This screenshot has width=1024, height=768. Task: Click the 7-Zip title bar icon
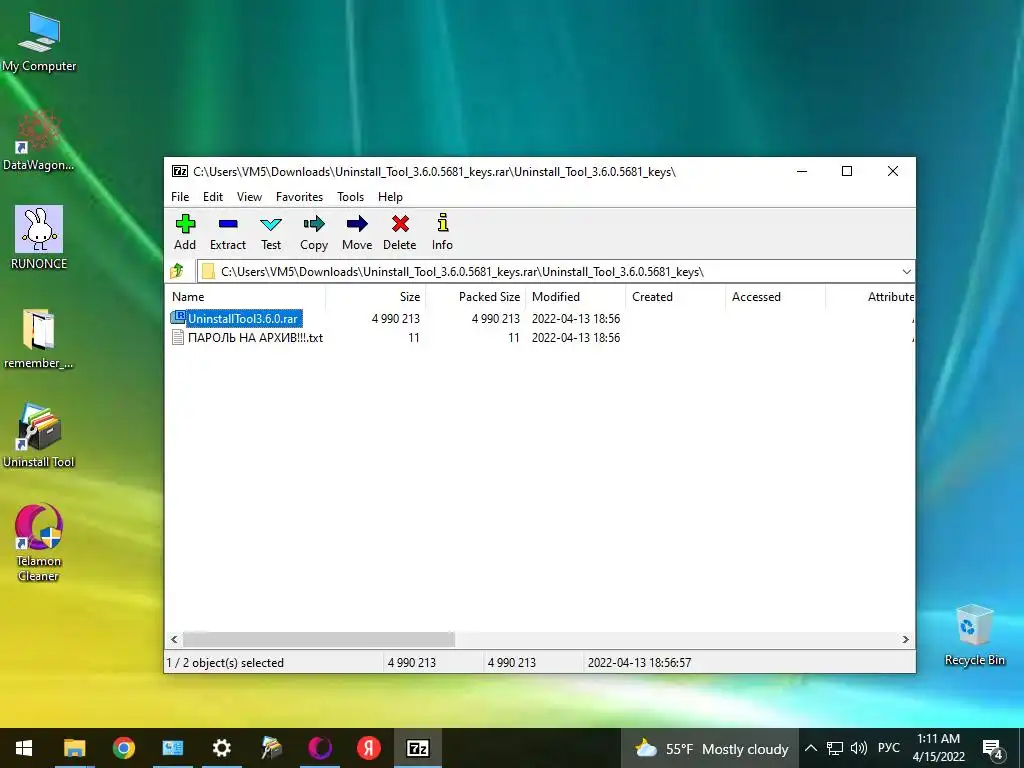click(x=180, y=171)
